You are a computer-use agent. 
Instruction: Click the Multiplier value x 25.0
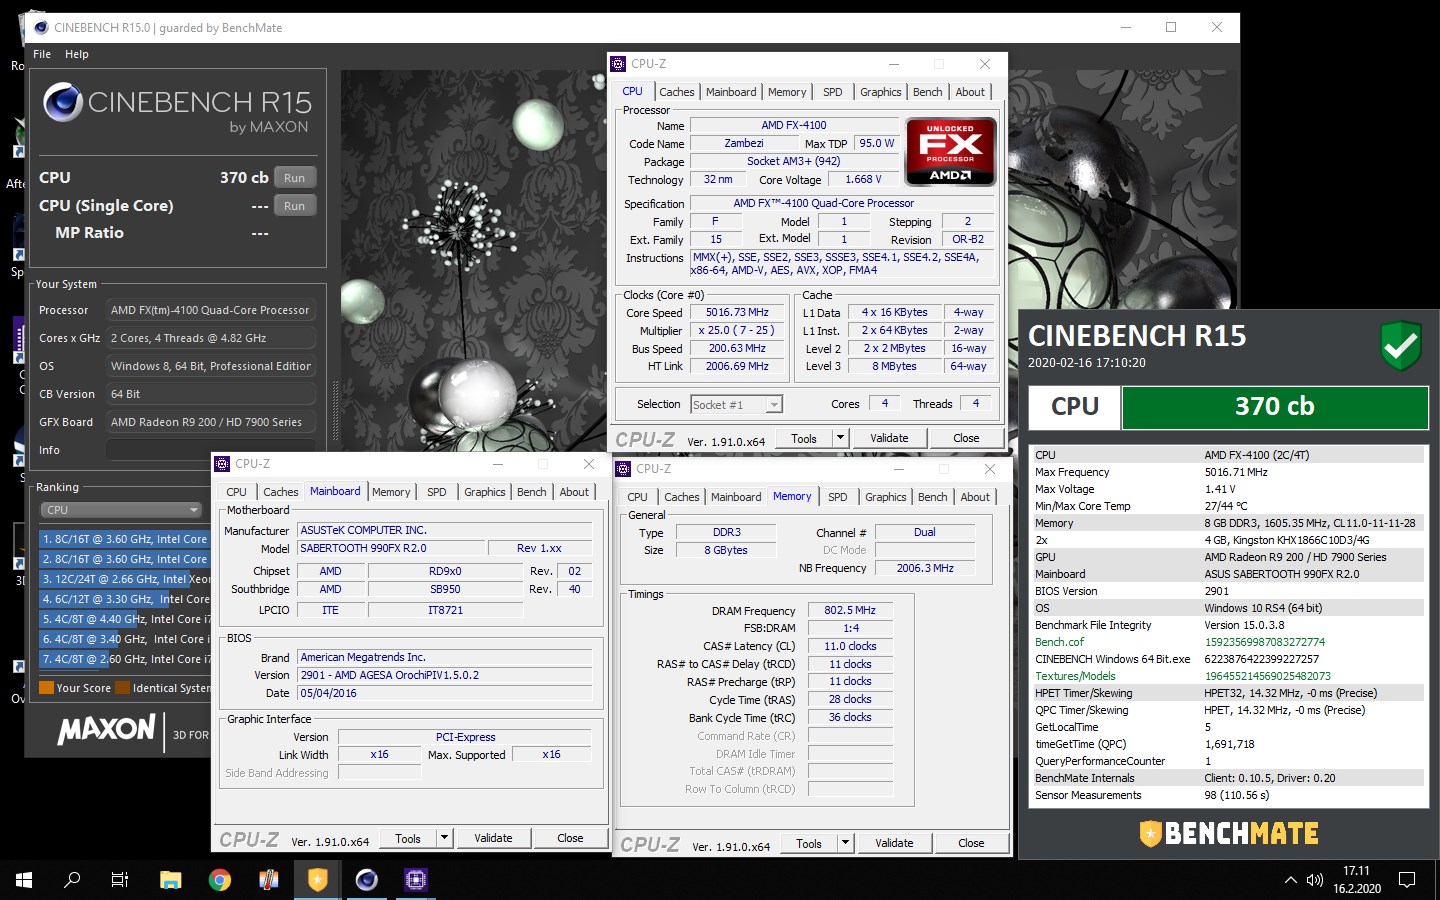click(737, 331)
